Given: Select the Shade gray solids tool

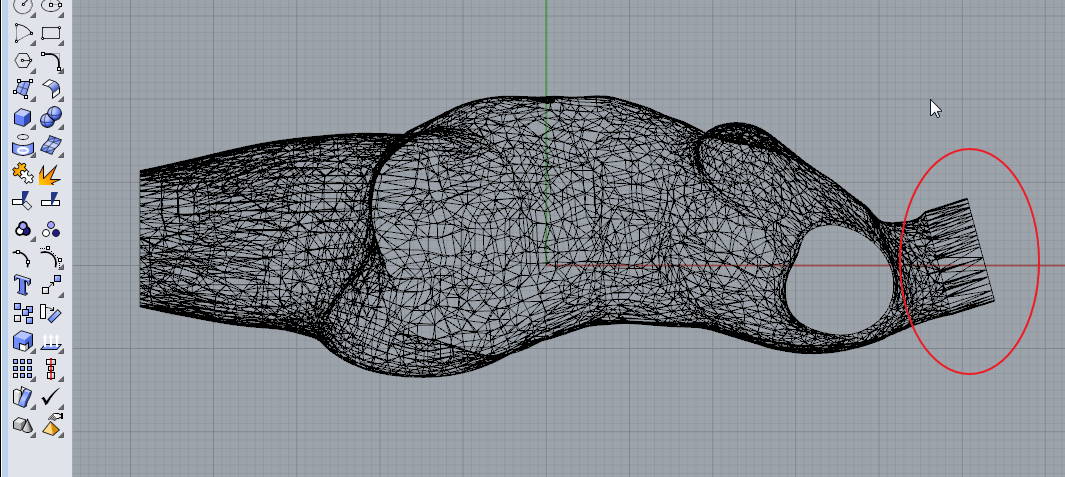Looking at the screenshot, I should (23, 425).
